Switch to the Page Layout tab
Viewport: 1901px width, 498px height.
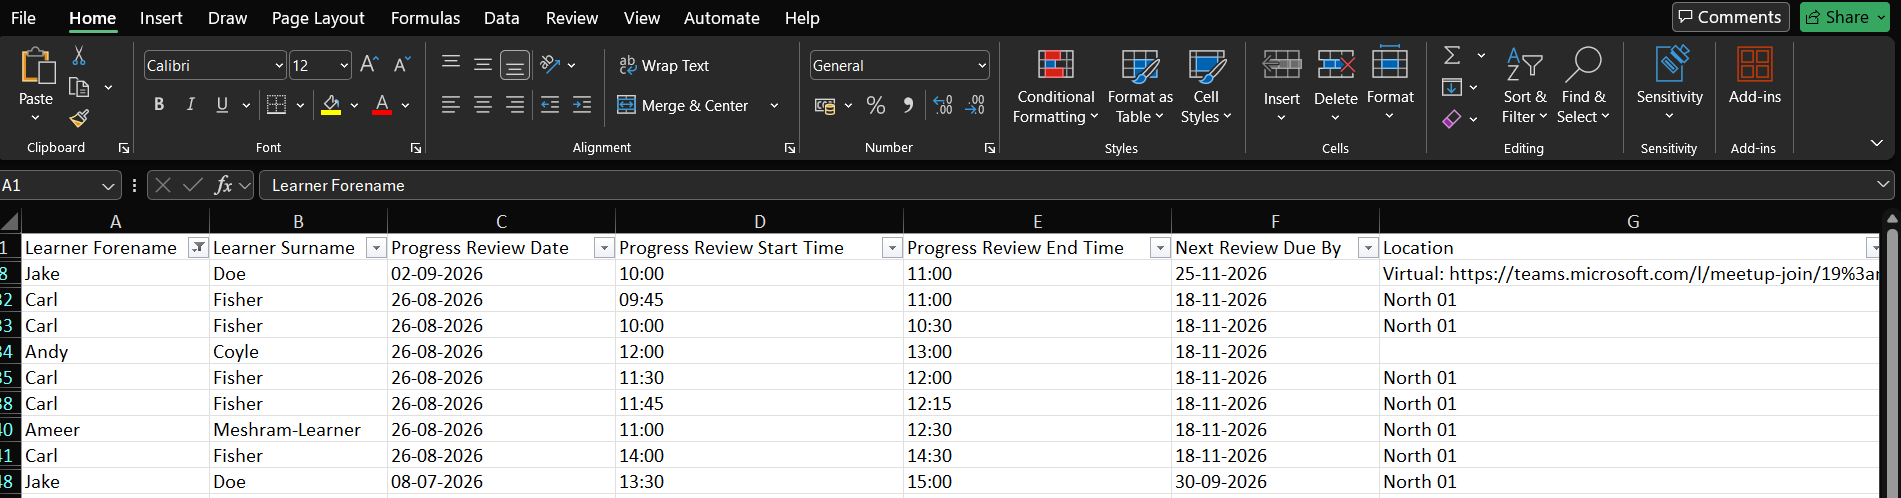318,18
